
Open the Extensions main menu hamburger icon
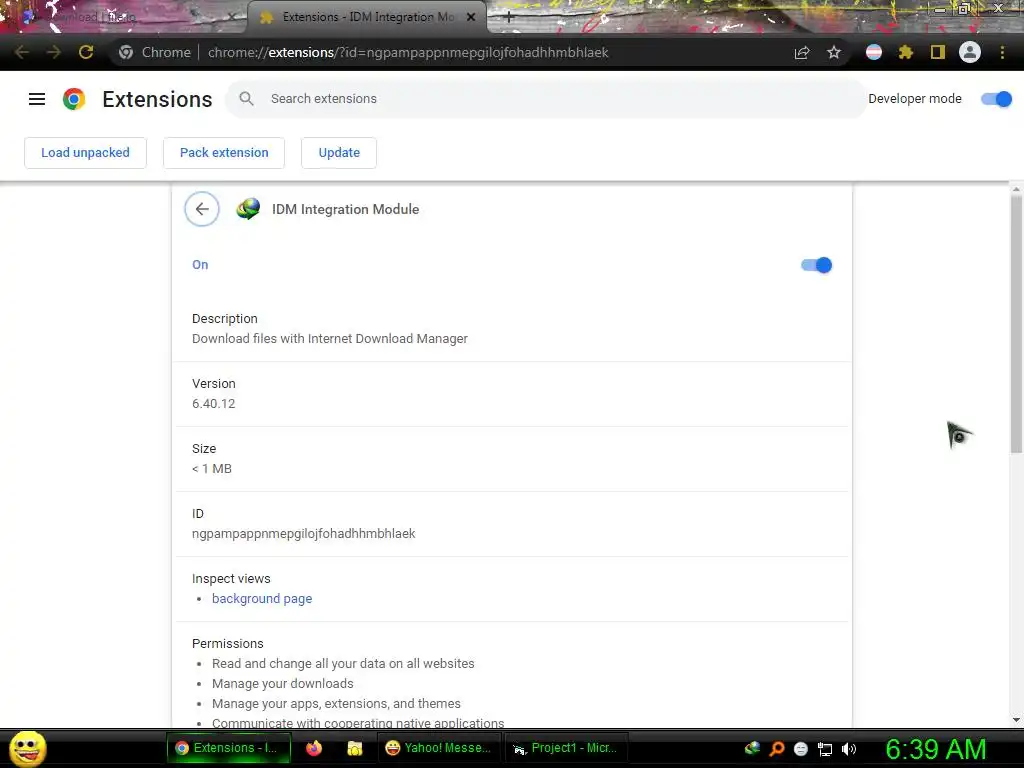point(37,99)
